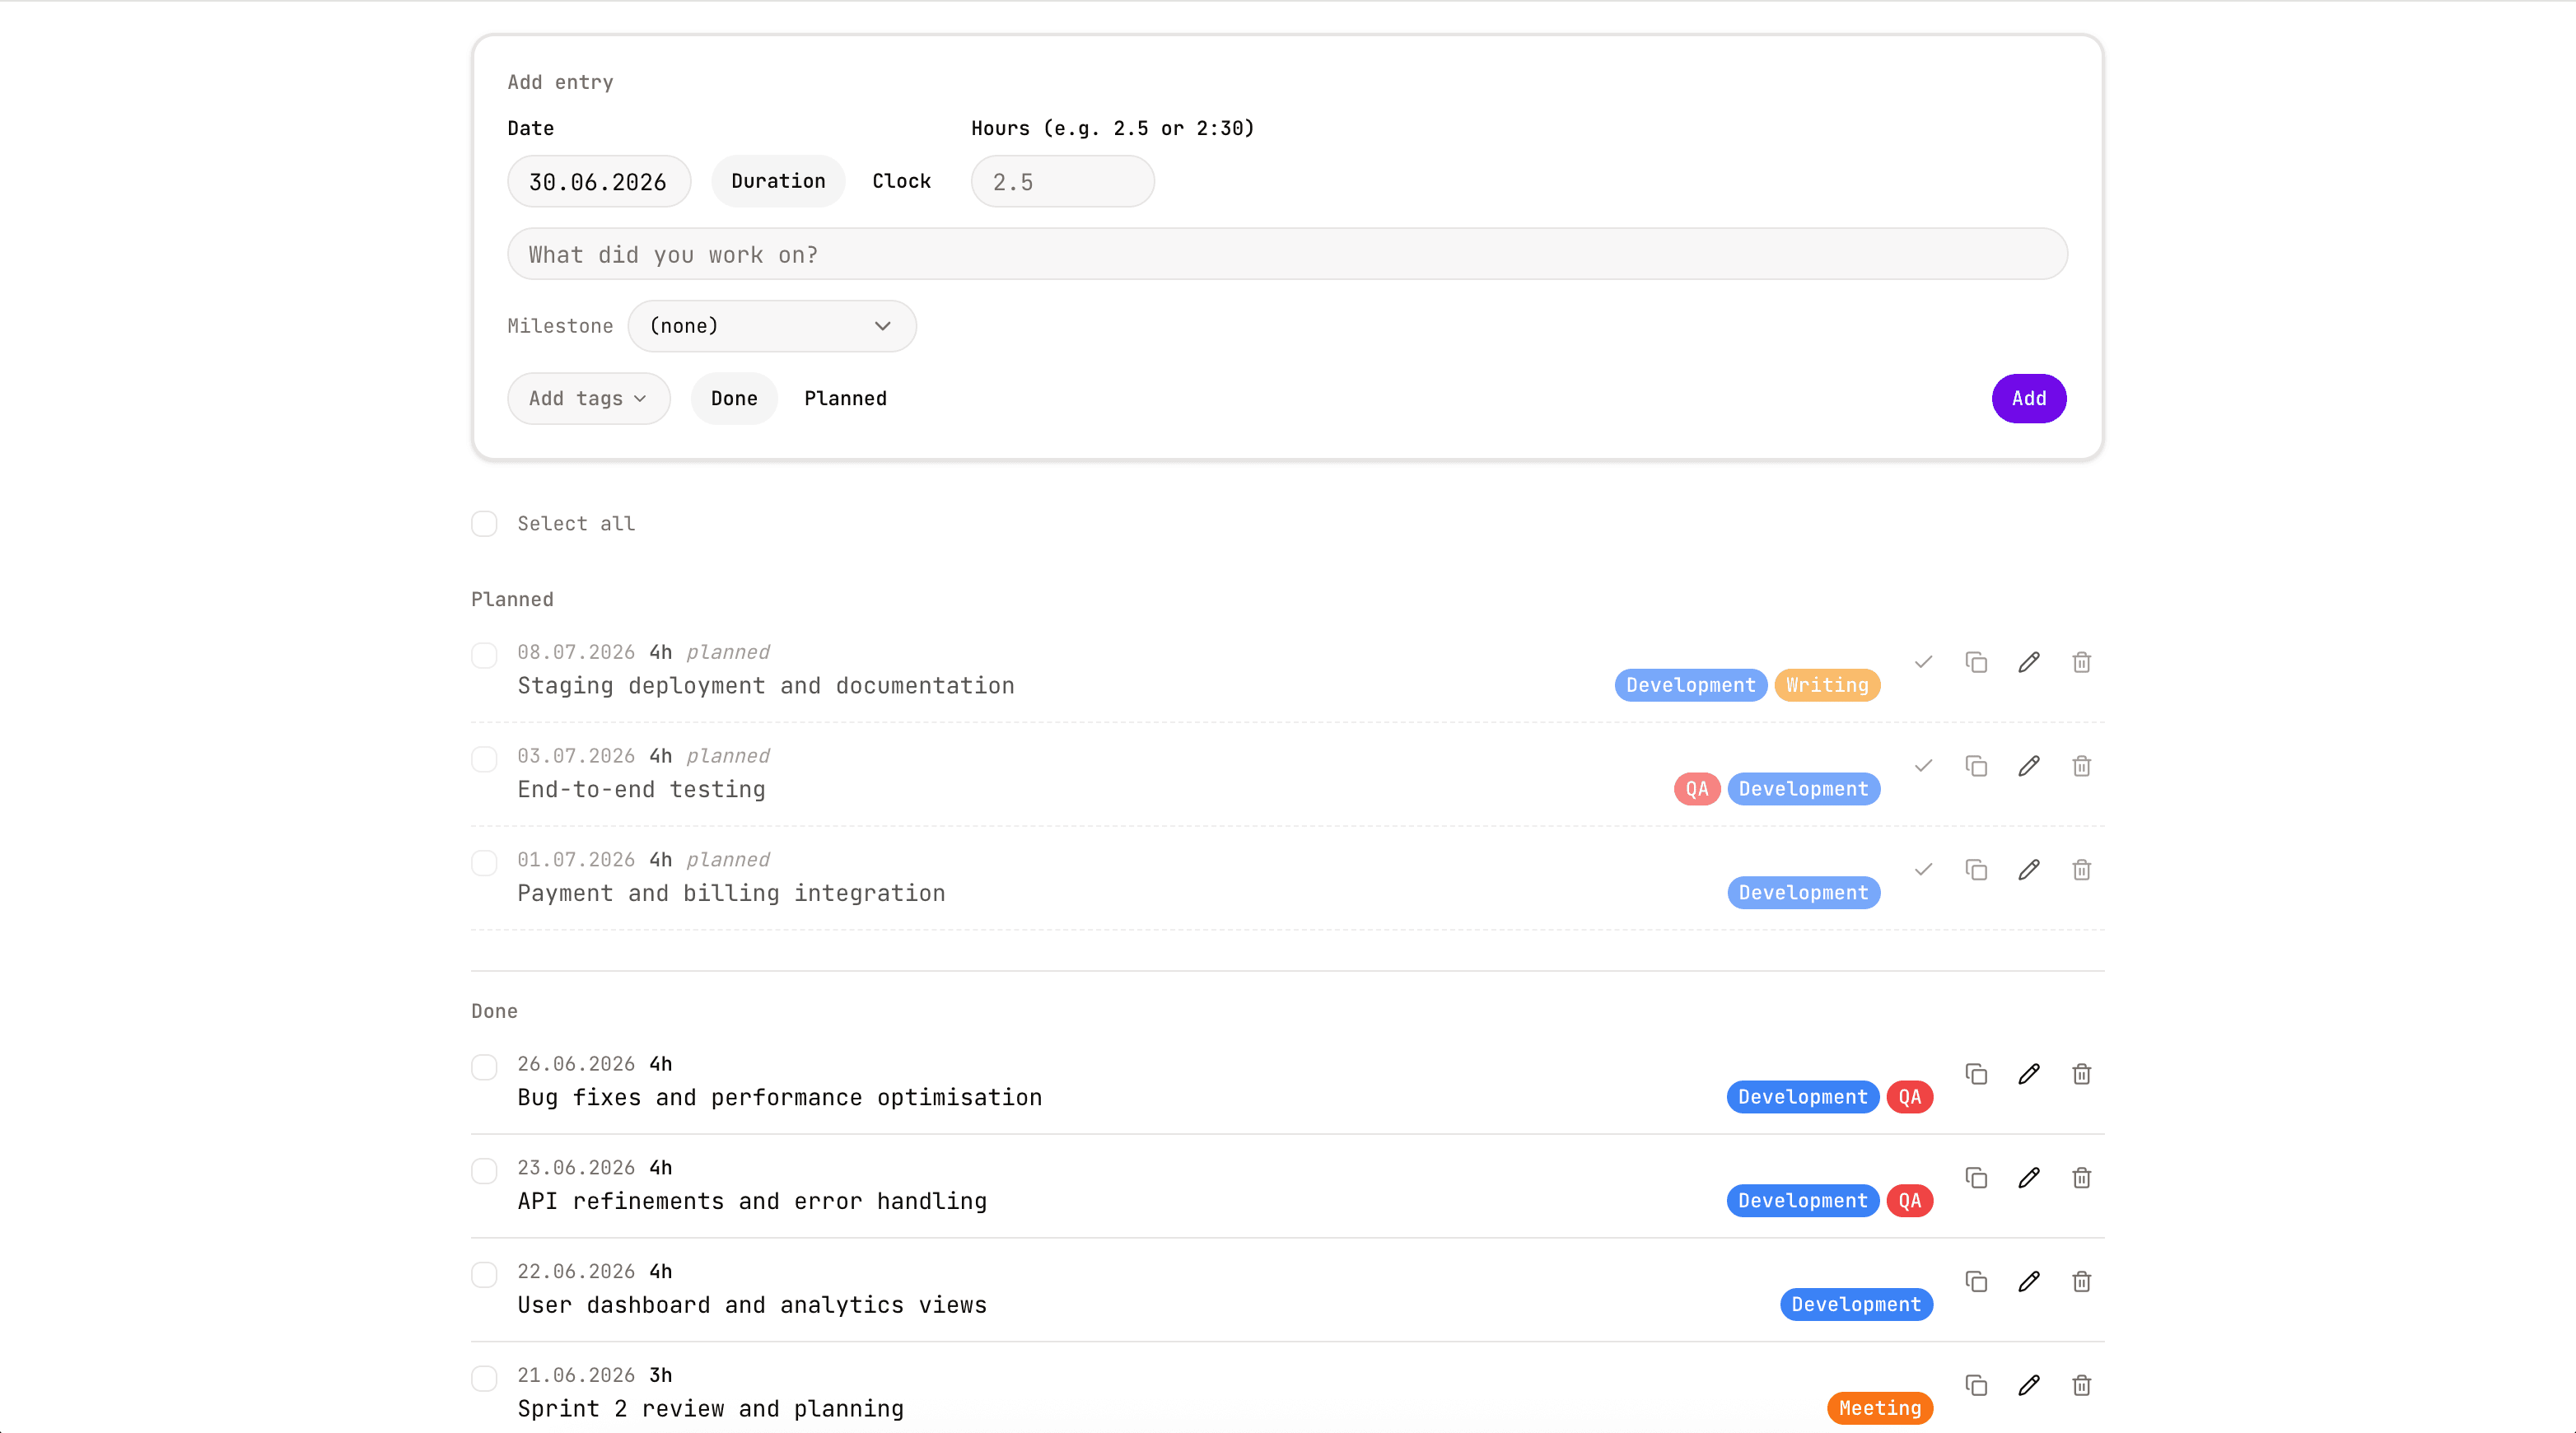Screen dimensions: 2576x1433
Task: Duplicate the Staging deployment and documentation entry
Action: click(1976, 662)
